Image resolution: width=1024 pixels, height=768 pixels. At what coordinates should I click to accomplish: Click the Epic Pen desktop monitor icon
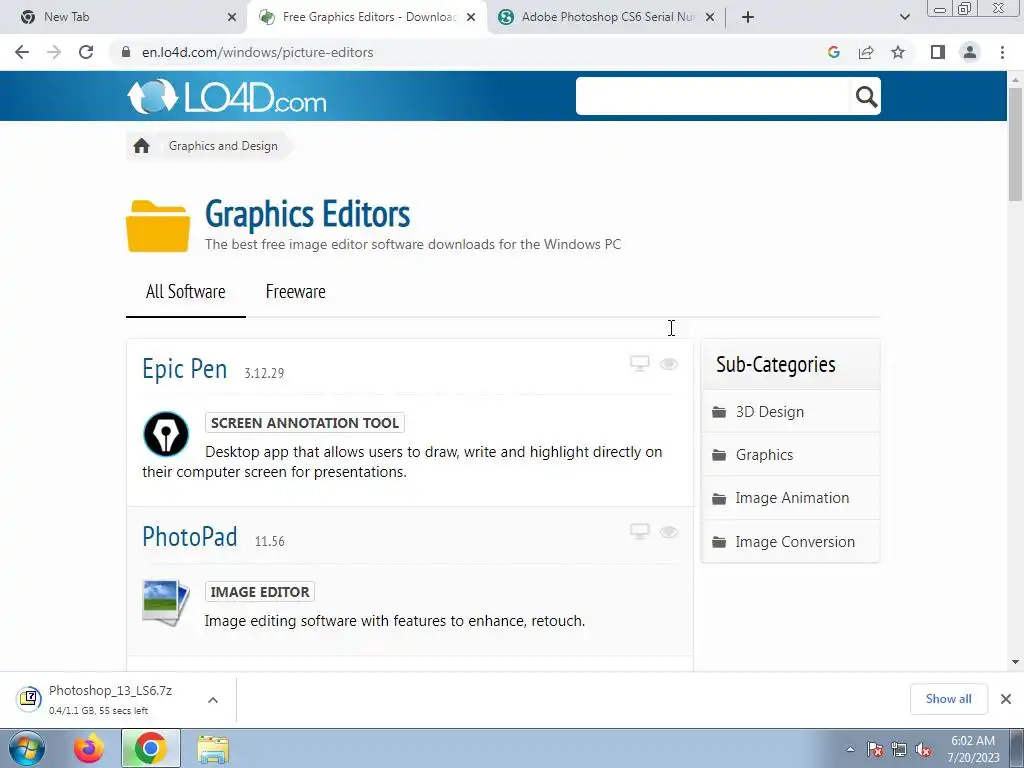639,364
